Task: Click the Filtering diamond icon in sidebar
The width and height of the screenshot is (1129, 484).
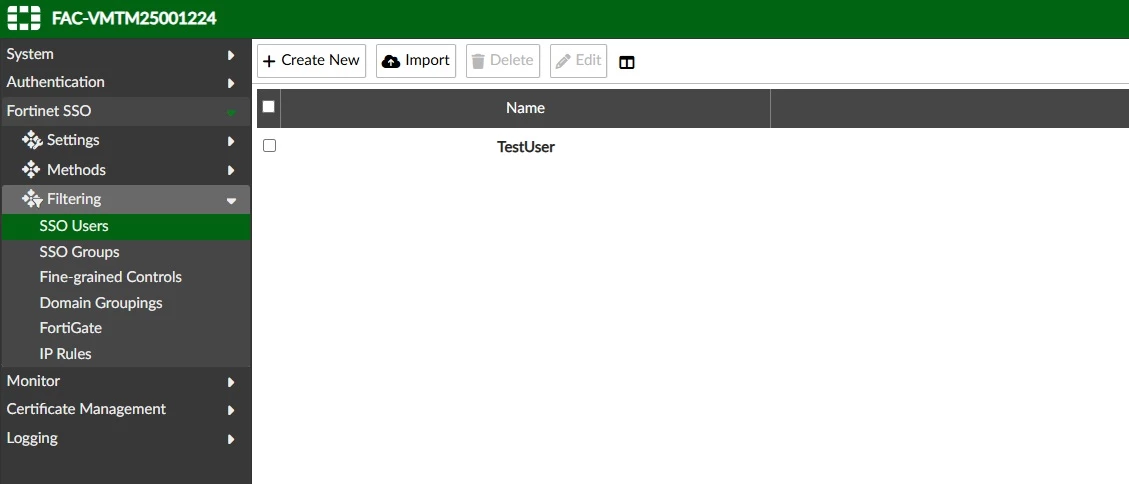Action: point(32,199)
